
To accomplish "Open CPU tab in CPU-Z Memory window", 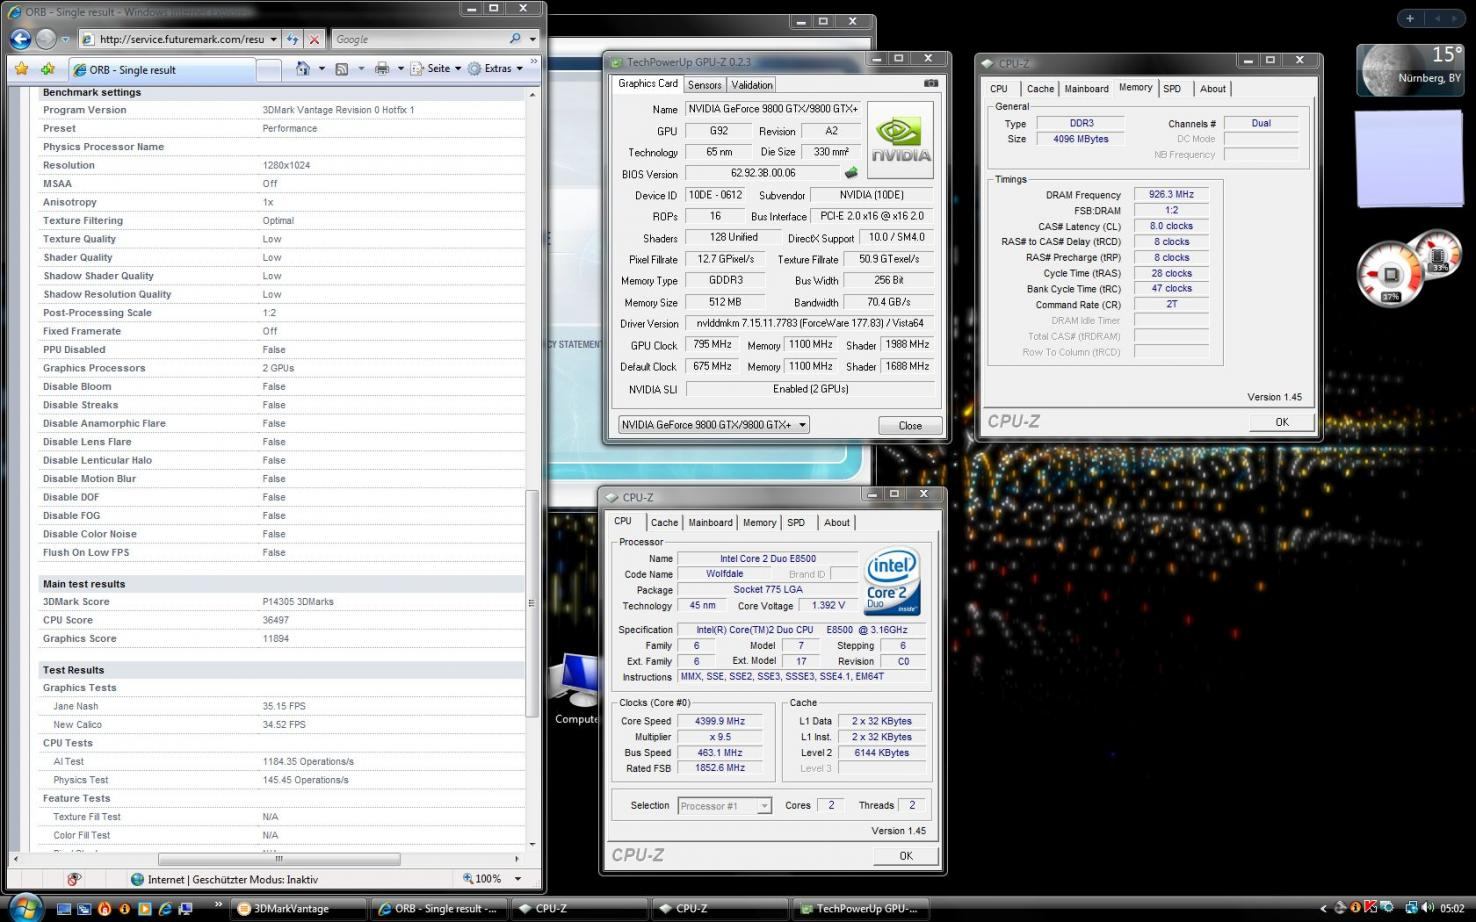I will pyautogui.click(x=999, y=89).
